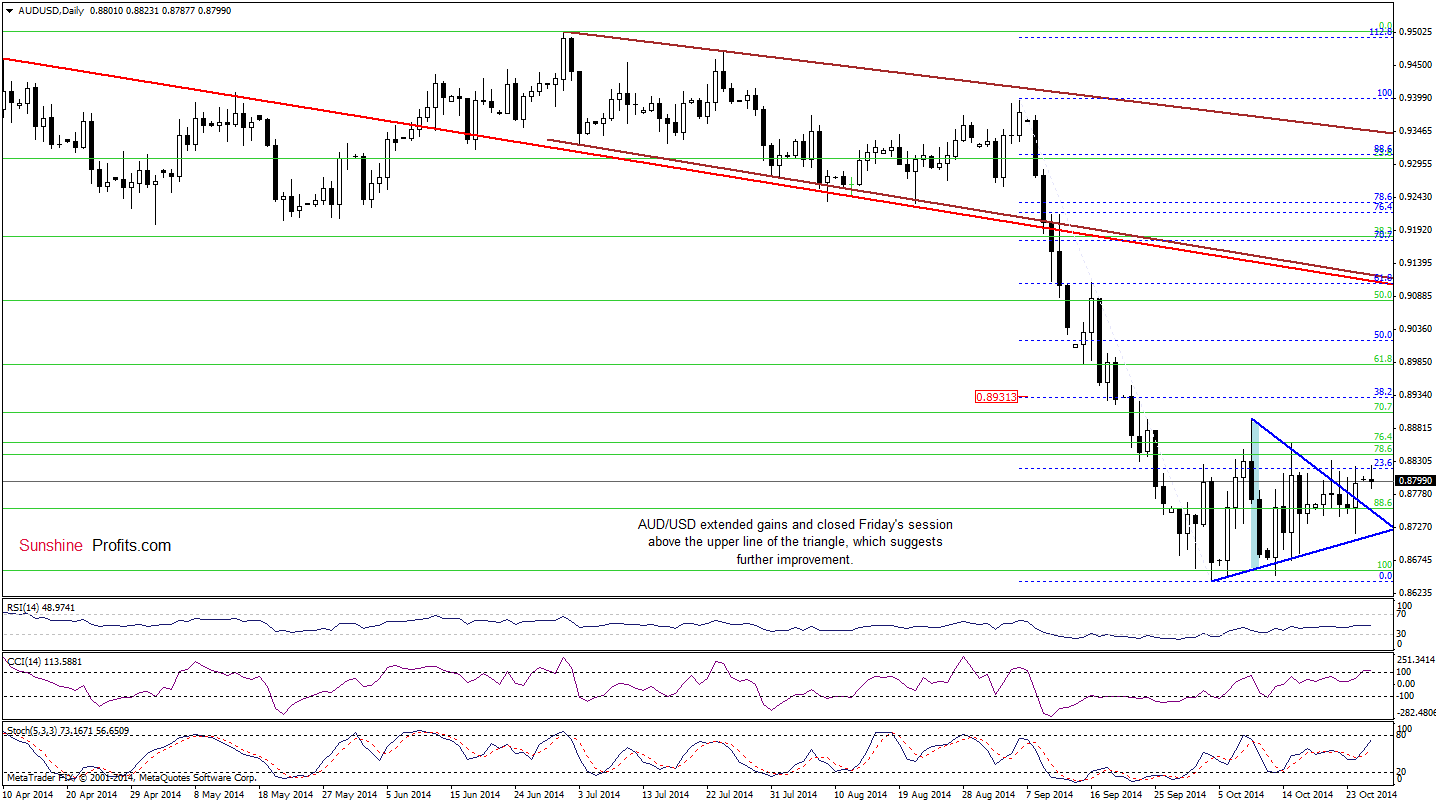Click the 10 Apr 2014 date label
The height and width of the screenshot is (803, 1436).
[29, 795]
